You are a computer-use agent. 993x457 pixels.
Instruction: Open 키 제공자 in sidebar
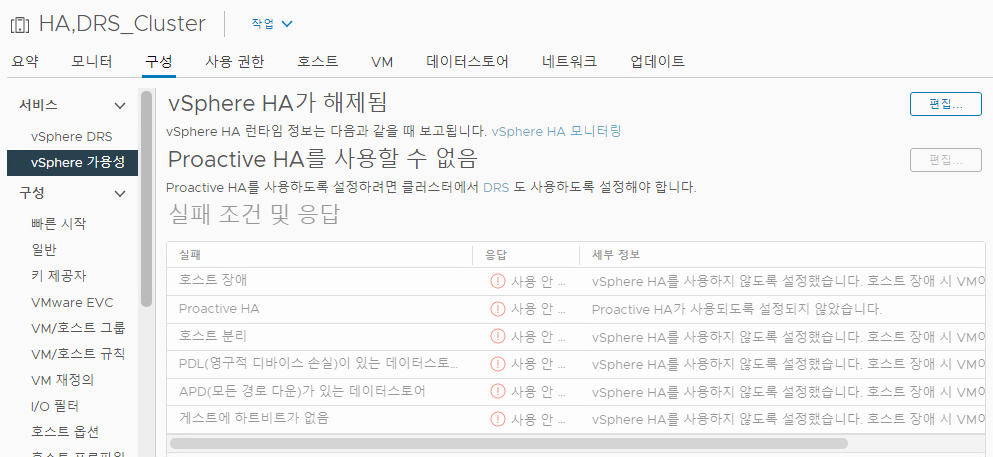[x=58, y=276]
